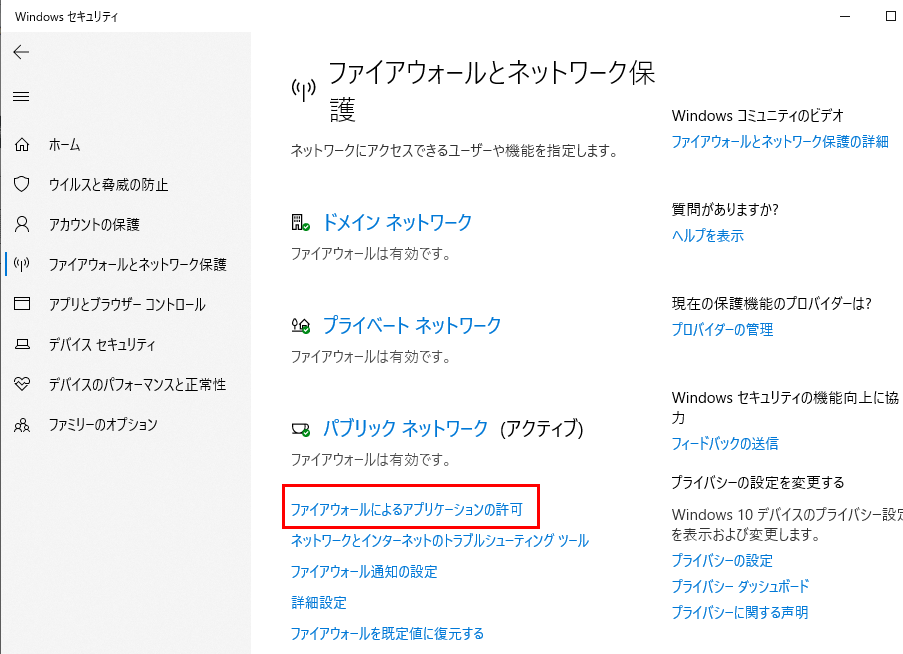Click the shield icon for virus protection
The height and width of the screenshot is (654, 903).
(x=22, y=184)
